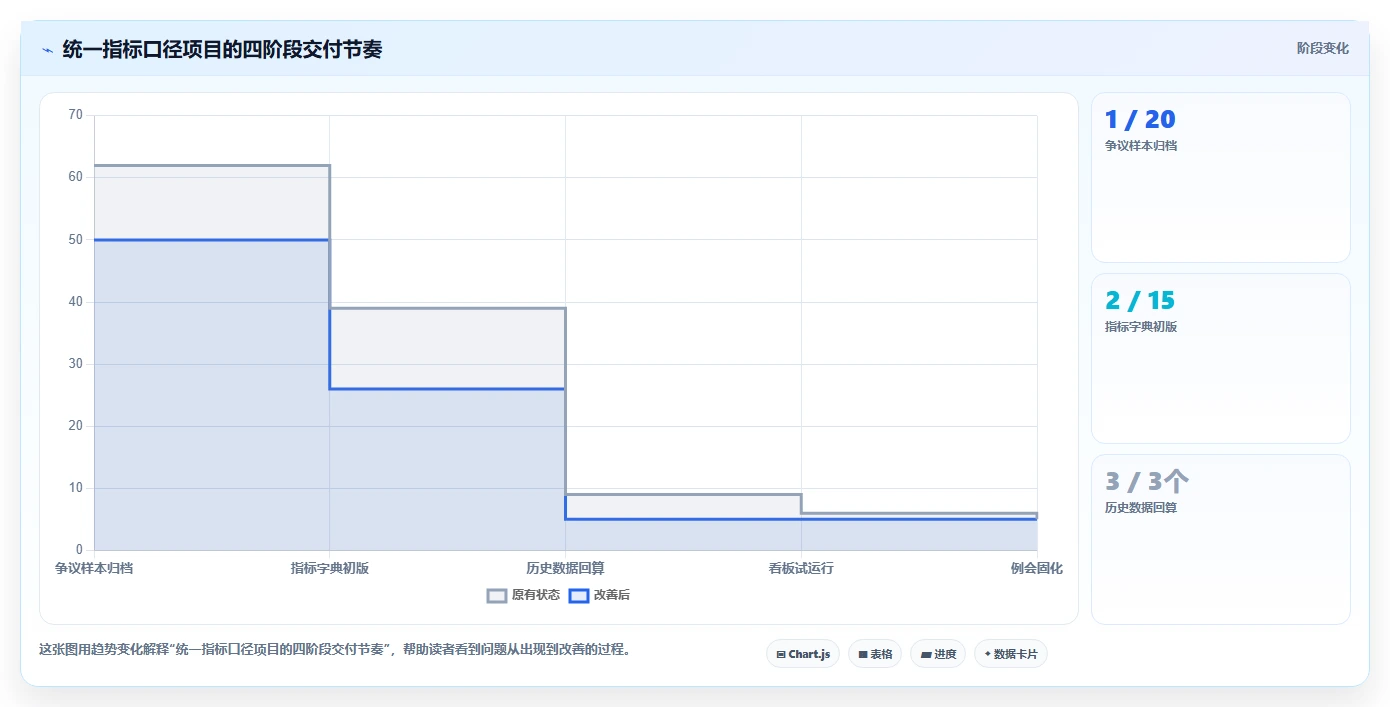Click the 看板试运行 x-axis label
Viewport: 1390px width, 707px height.
click(801, 568)
